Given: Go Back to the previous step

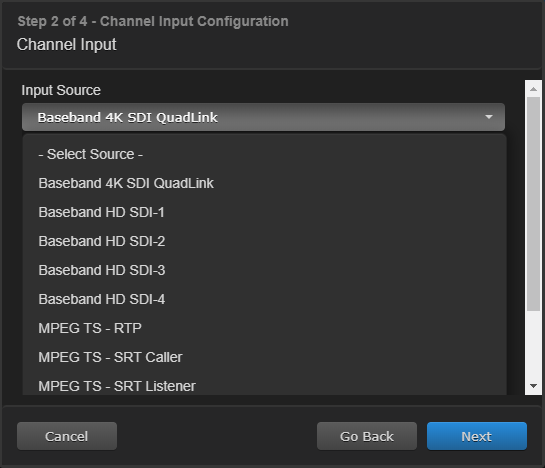Looking at the screenshot, I should pos(367,436).
